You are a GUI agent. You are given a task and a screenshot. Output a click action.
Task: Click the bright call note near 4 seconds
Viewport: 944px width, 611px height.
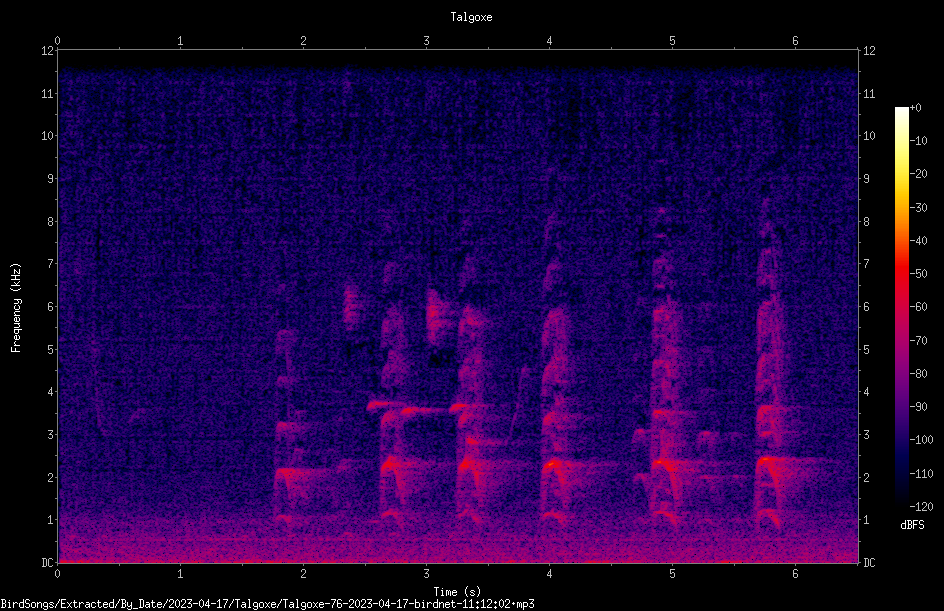(x=551, y=464)
